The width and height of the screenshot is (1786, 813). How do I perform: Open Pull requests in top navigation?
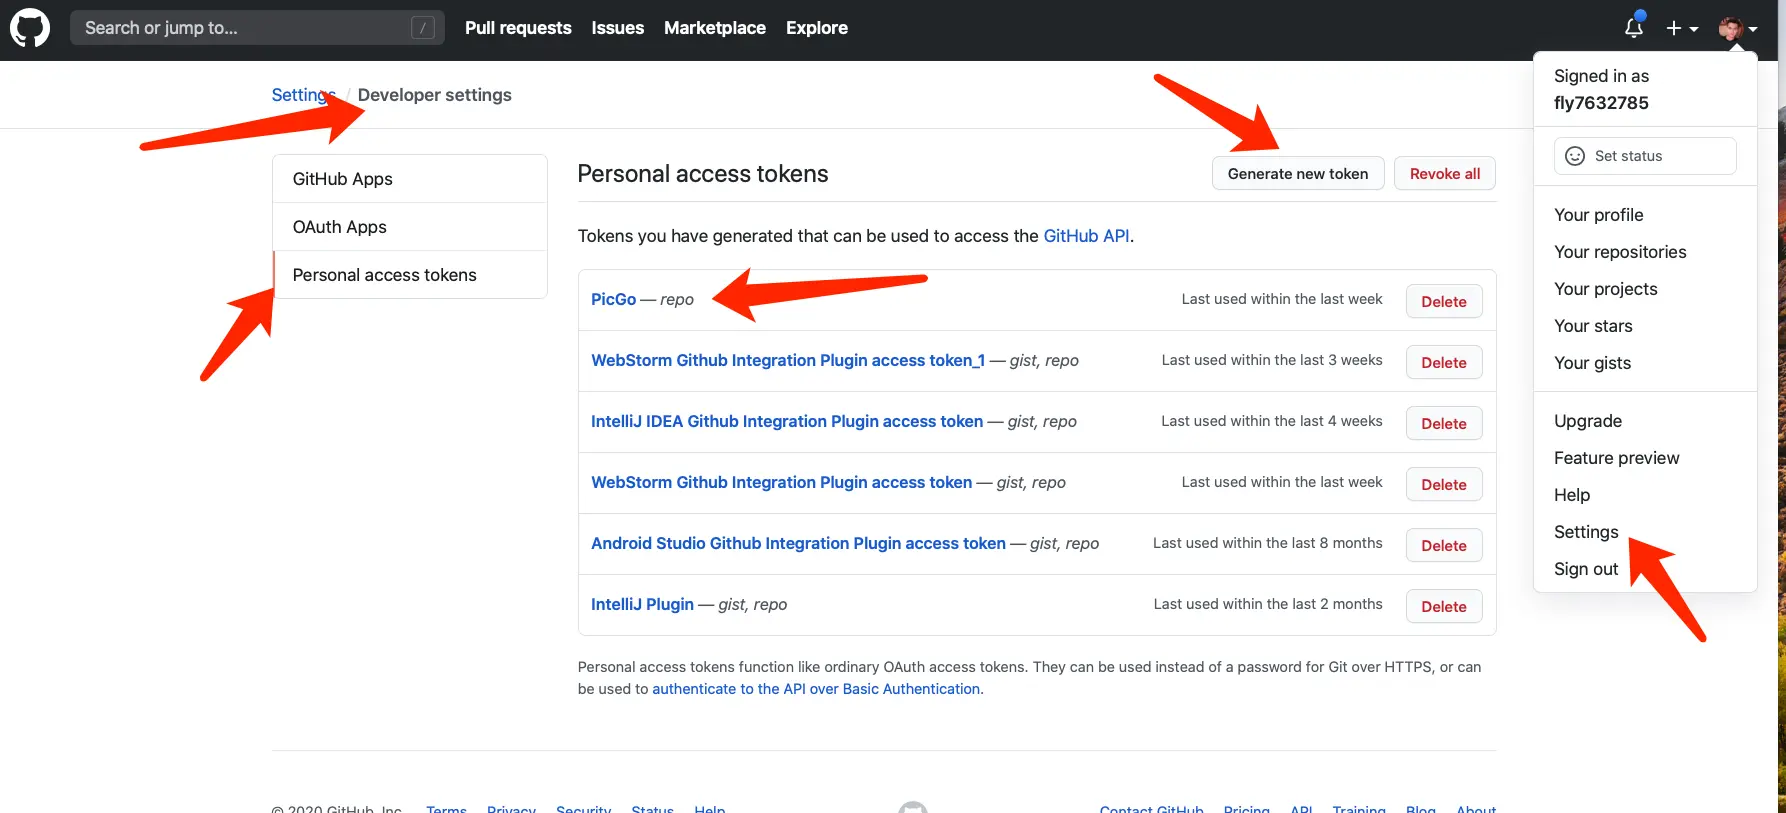point(518,28)
